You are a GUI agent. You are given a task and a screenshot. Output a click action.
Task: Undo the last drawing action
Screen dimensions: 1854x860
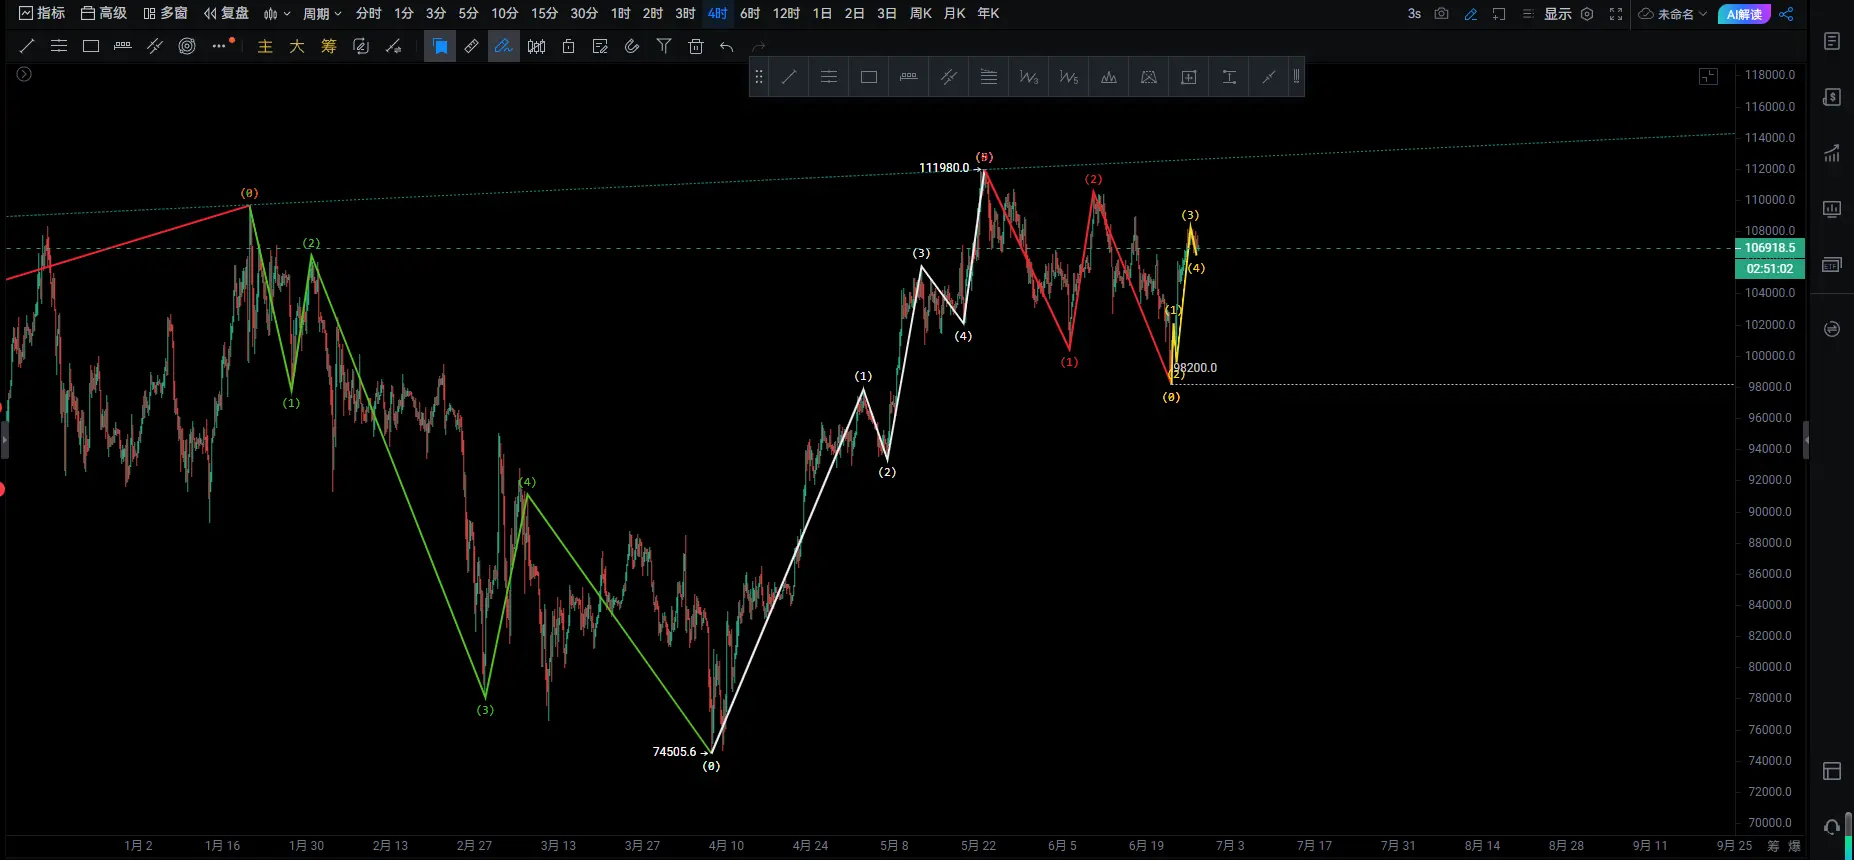pyautogui.click(x=727, y=46)
